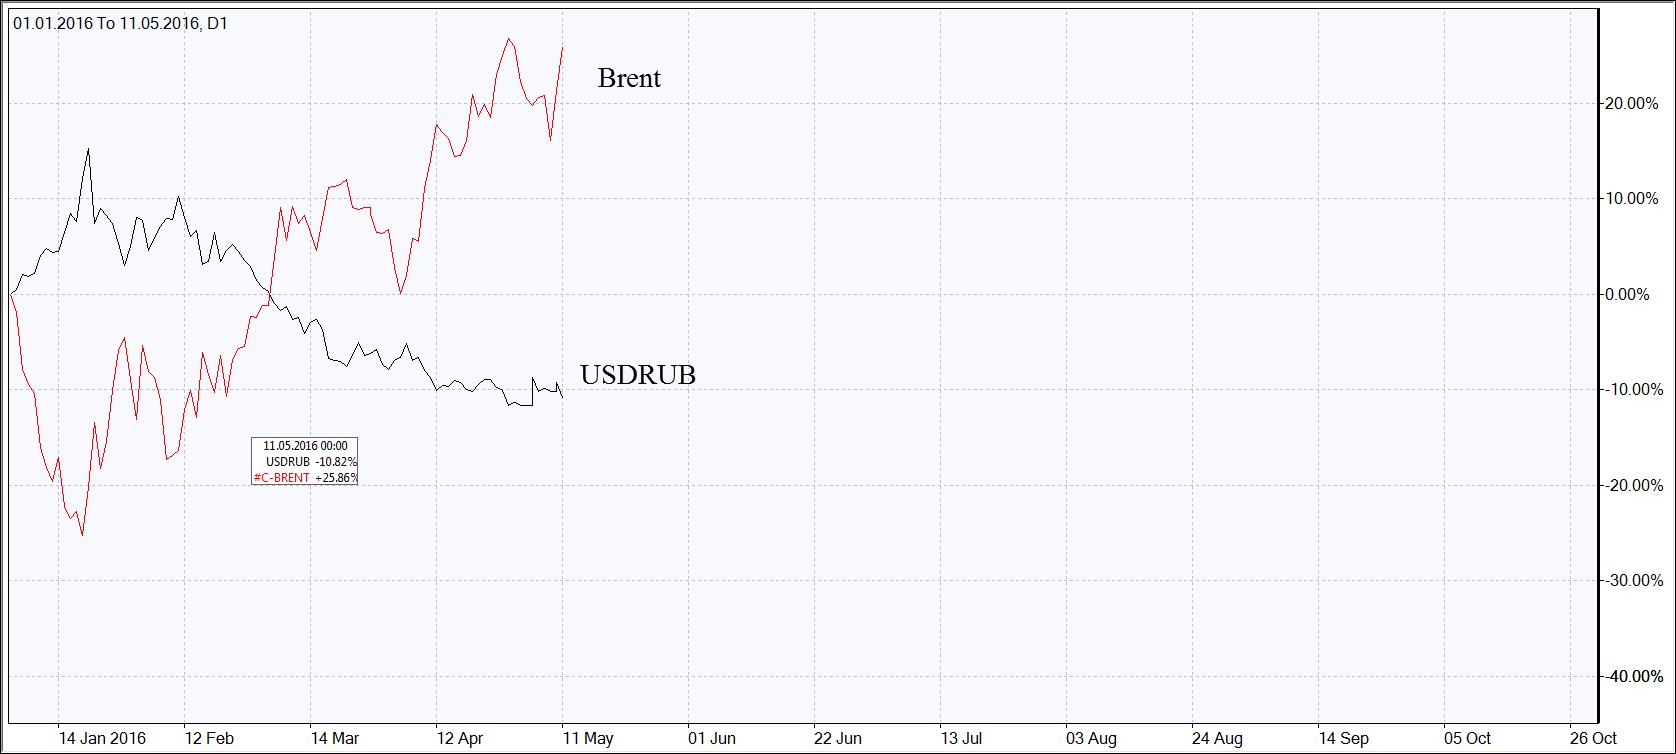Click the -10.00% axis label
The width and height of the screenshot is (1676, 754).
(x=1636, y=390)
